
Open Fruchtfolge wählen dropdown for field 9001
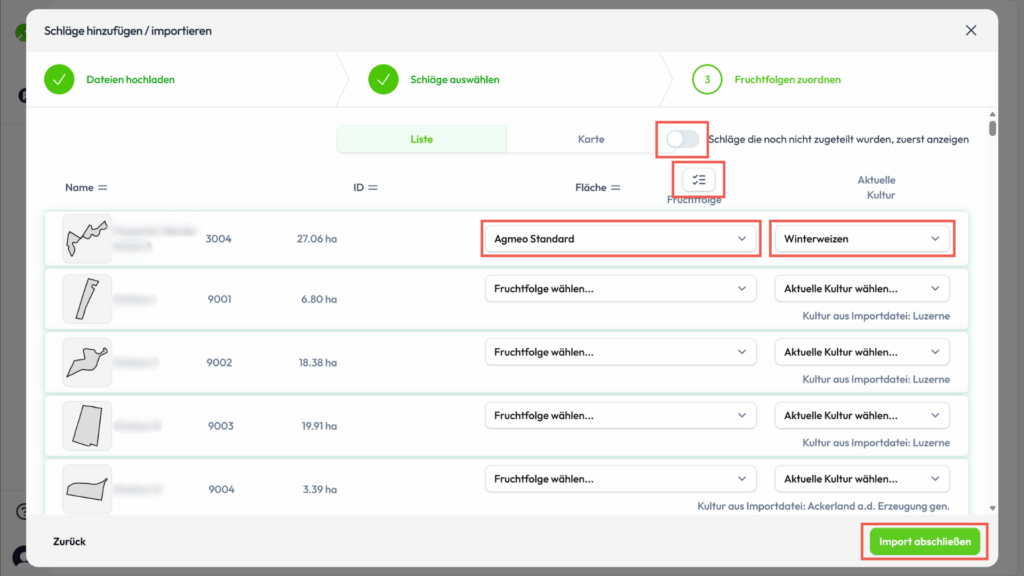click(620, 289)
